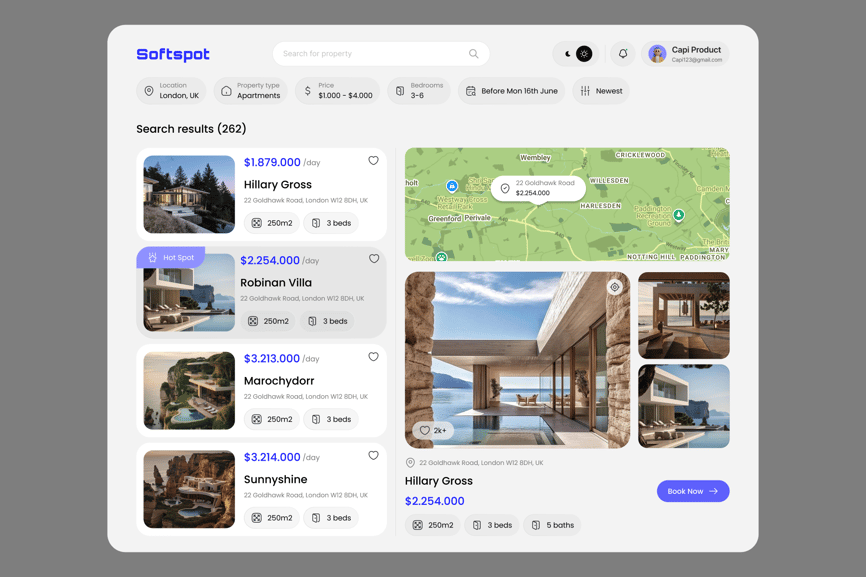Click the Book Now button
Screen dimensions: 866x577
click(692, 491)
